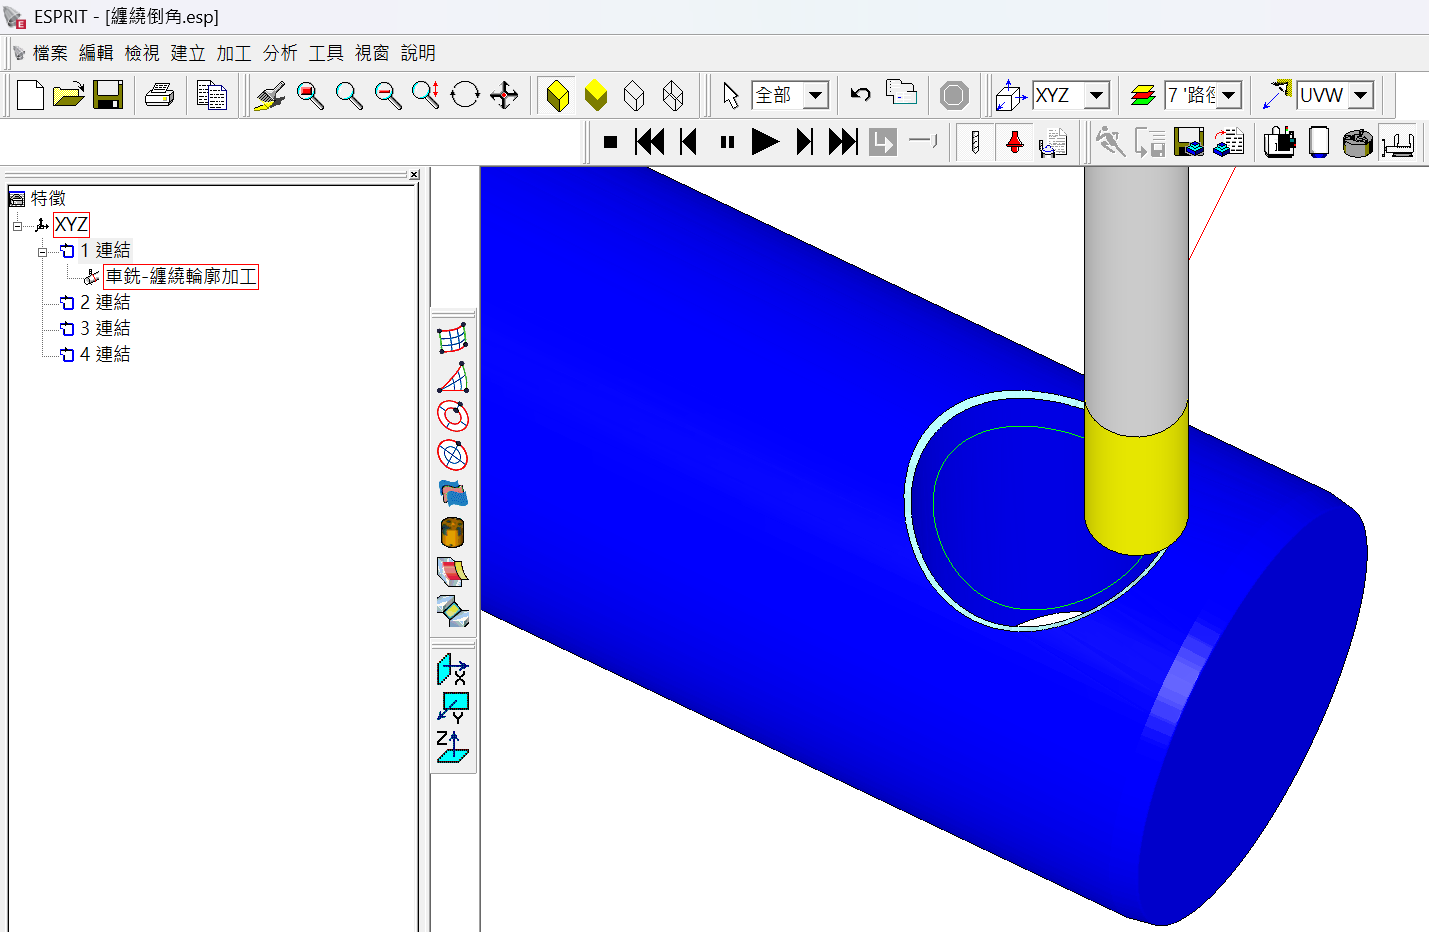Click the Z-axis plane view icon

[452, 747]
